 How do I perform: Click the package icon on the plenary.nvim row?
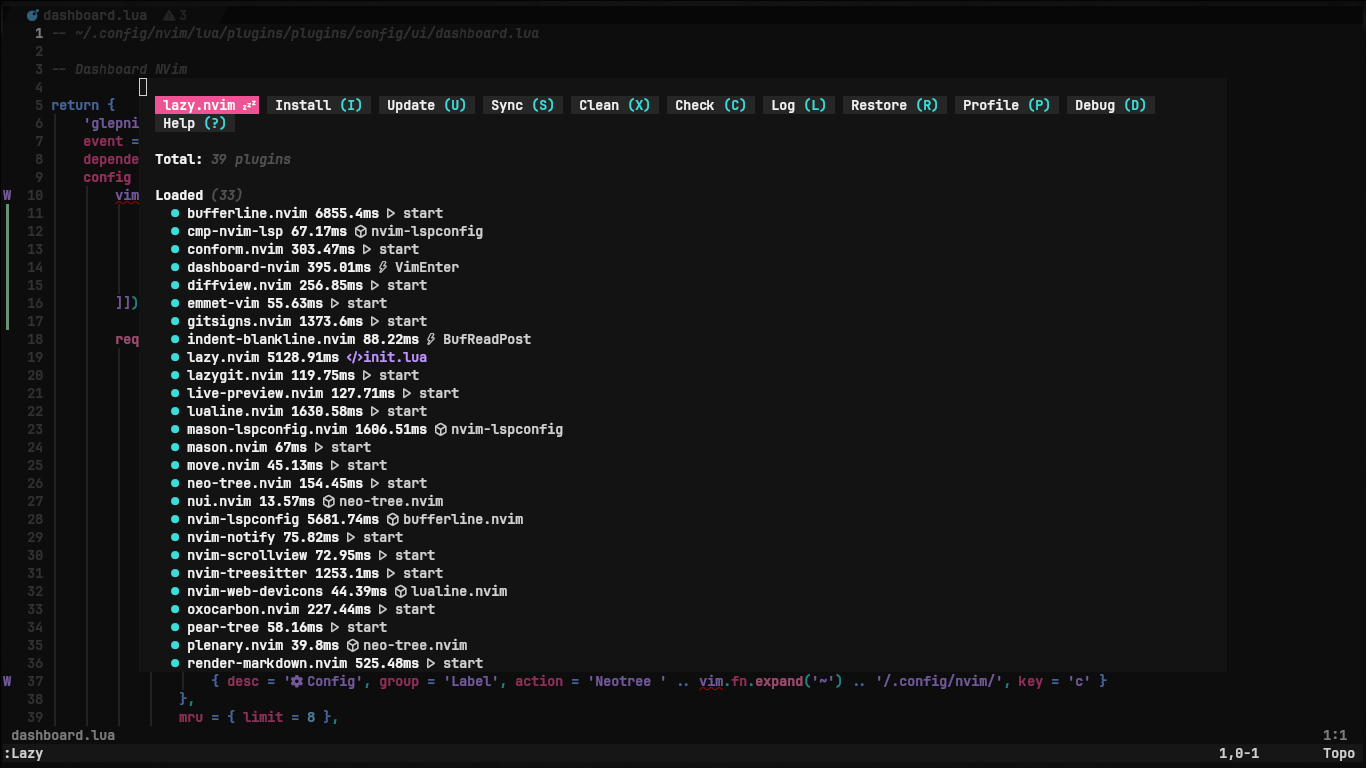[x=353, y=645]
